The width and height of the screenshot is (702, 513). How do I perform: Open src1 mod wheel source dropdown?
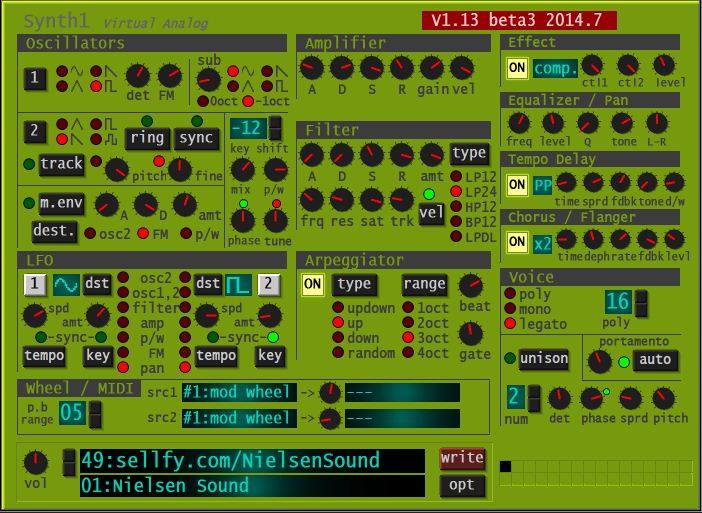[240, 392]
